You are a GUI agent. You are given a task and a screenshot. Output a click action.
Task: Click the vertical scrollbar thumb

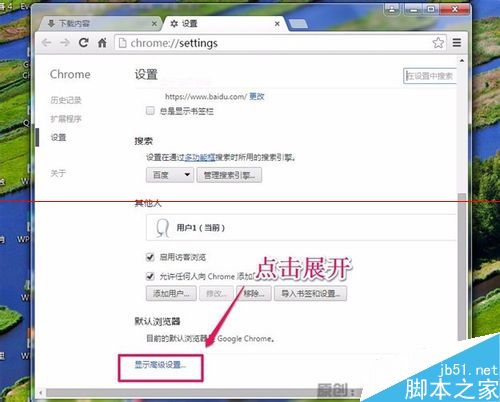462,267
